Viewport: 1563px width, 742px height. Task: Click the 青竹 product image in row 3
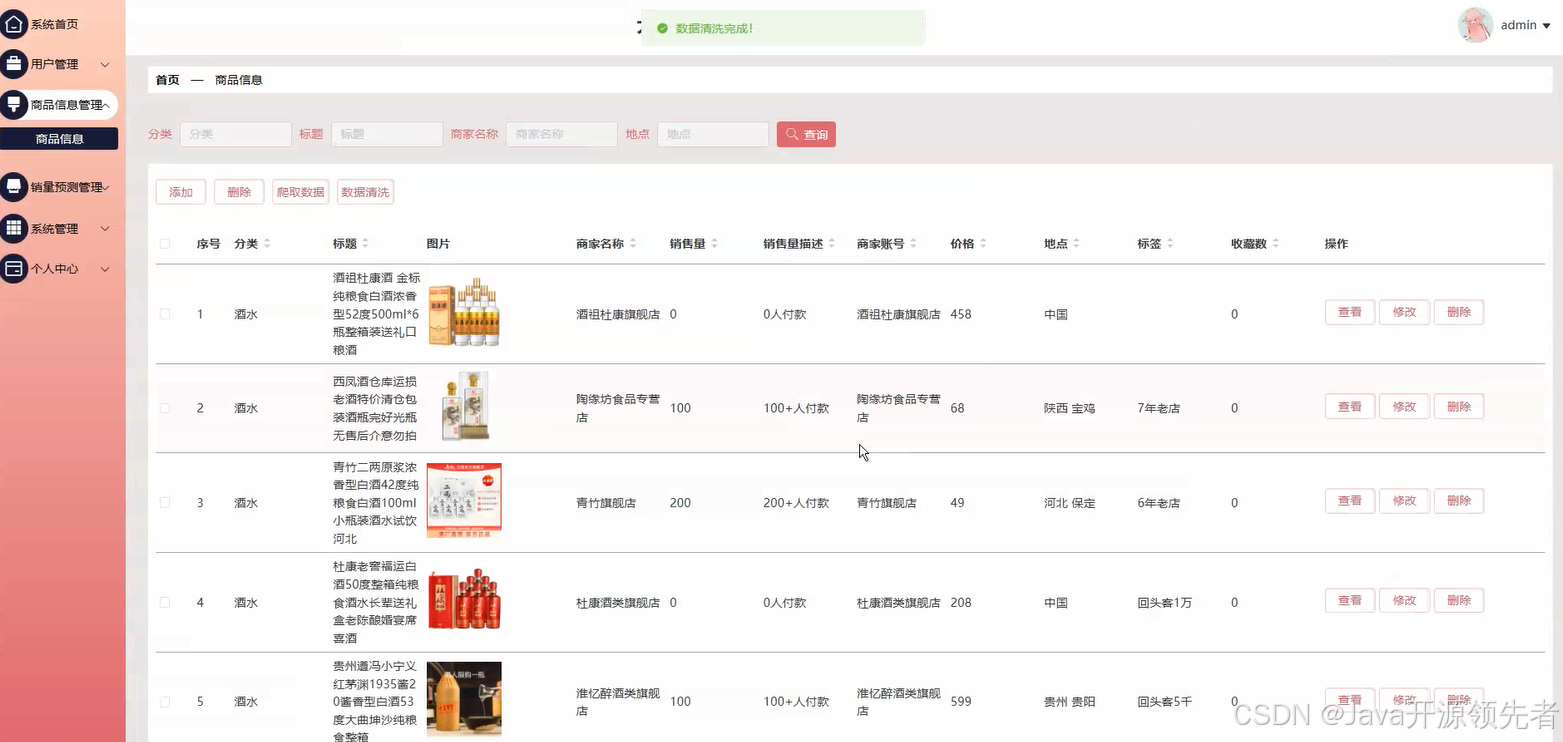point(464,500)
